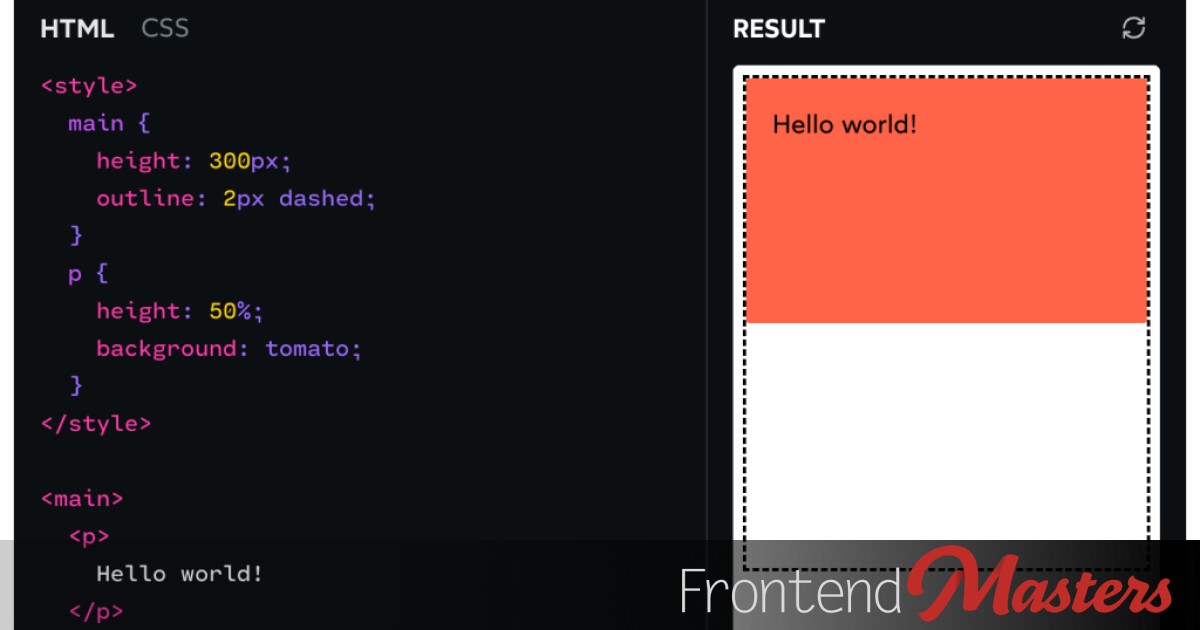Click the opening <style> tag
The width and height of the screenshot is (1200, 630).
tap(89, 86)
